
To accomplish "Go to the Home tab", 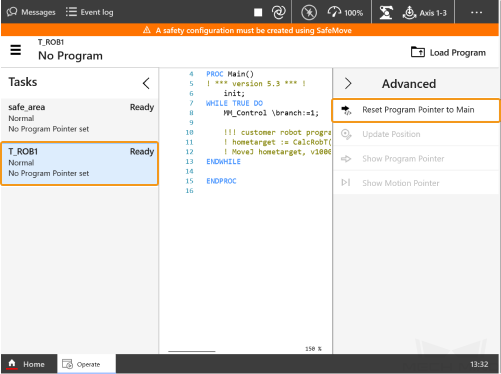I will (29, 364).
